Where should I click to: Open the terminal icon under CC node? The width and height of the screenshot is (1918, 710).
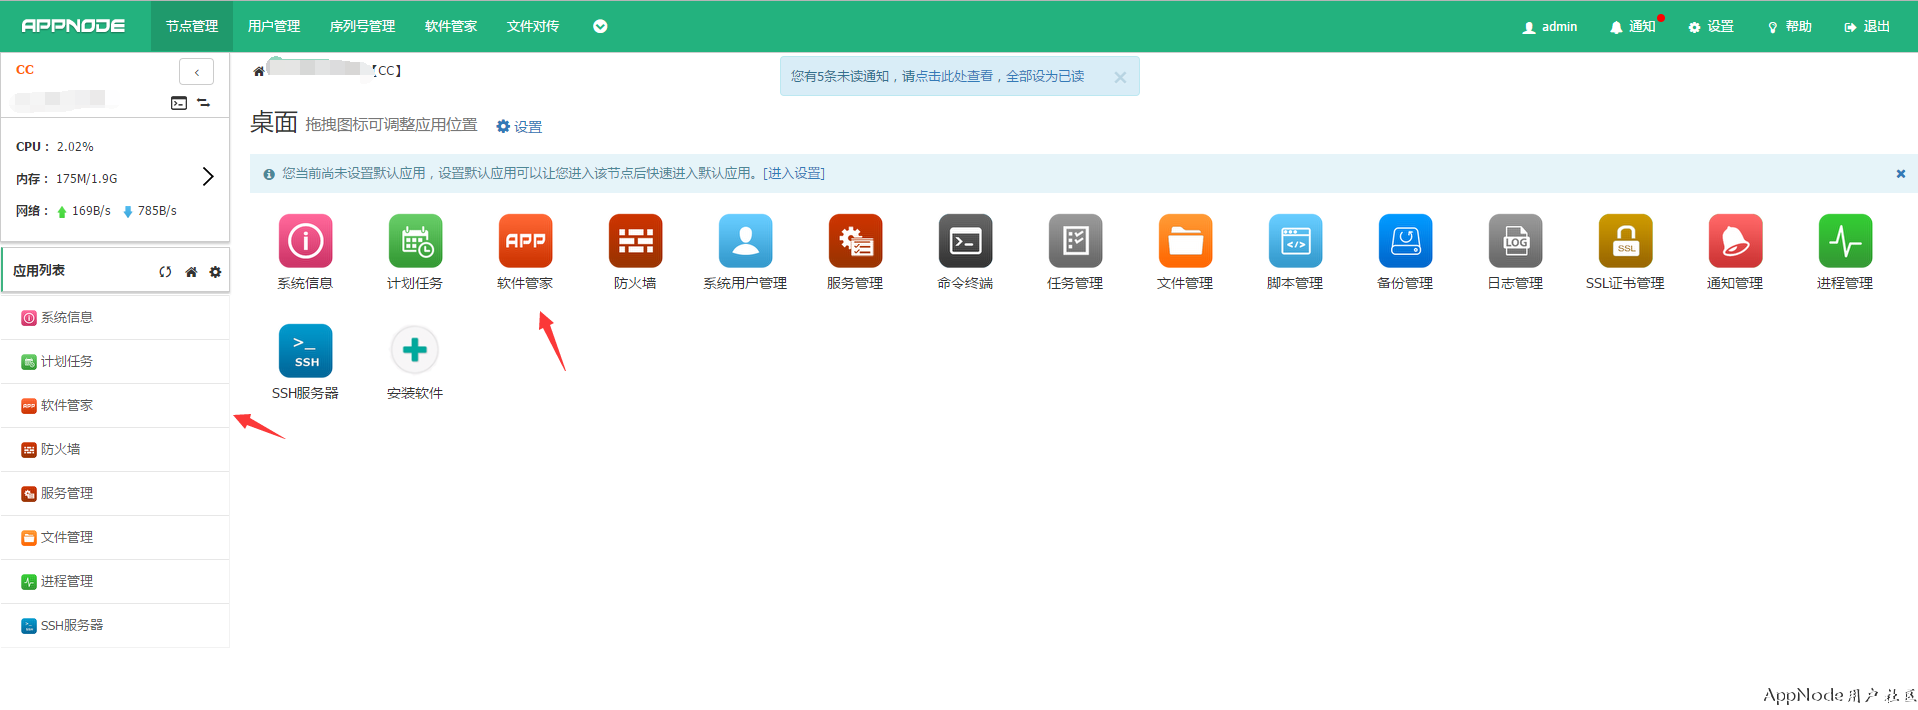click(x=179, y=103)
